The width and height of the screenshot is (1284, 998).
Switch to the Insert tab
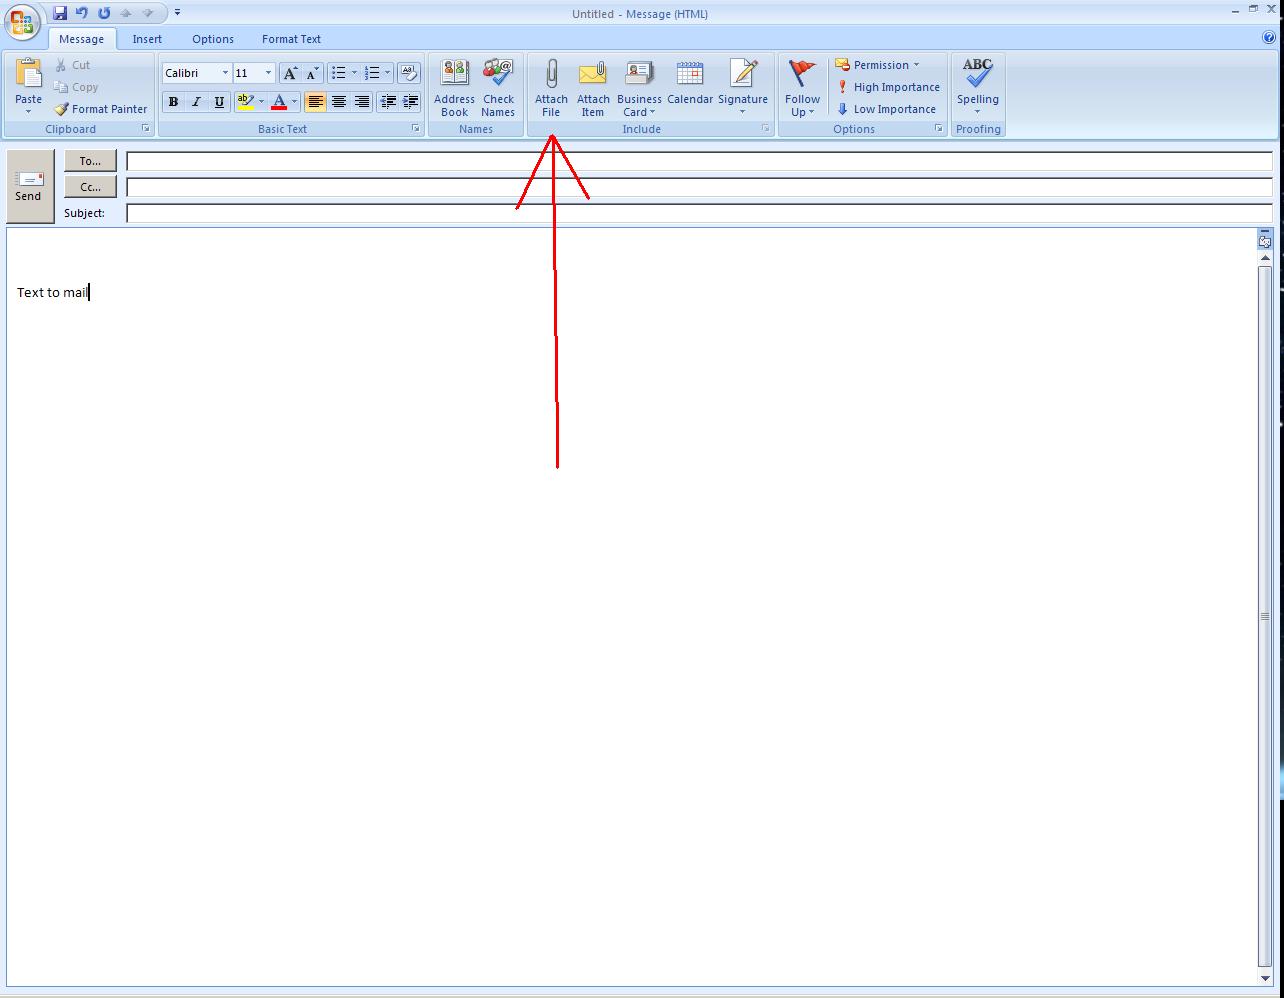147,39
